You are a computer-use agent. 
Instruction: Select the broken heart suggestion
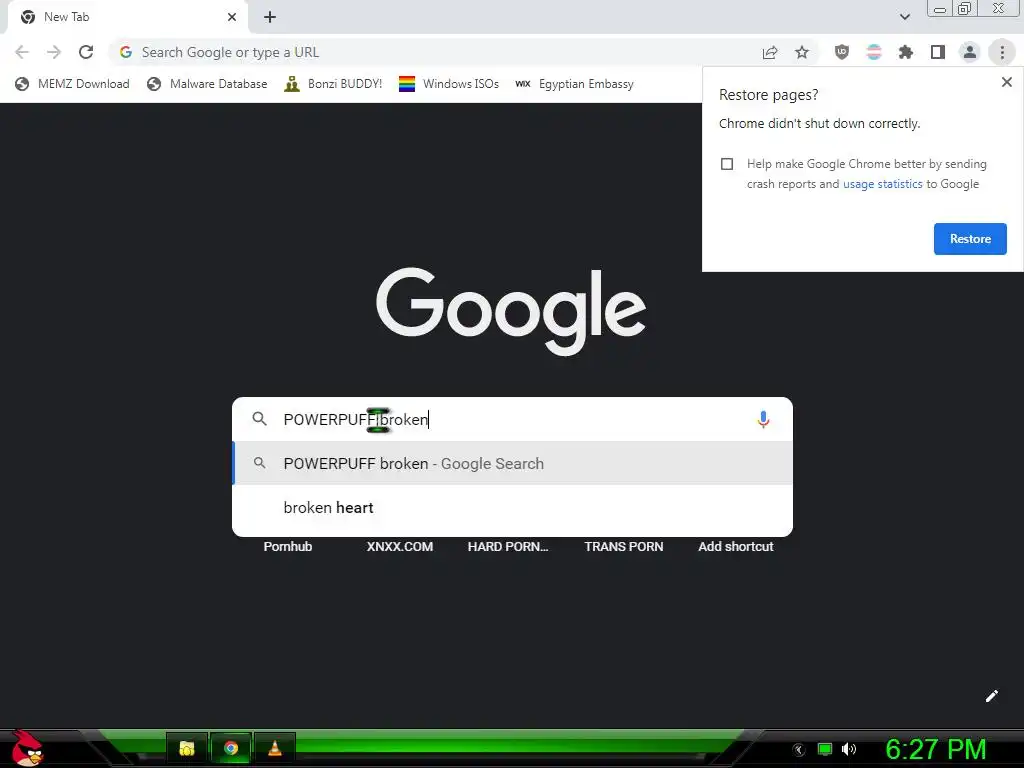513,507
